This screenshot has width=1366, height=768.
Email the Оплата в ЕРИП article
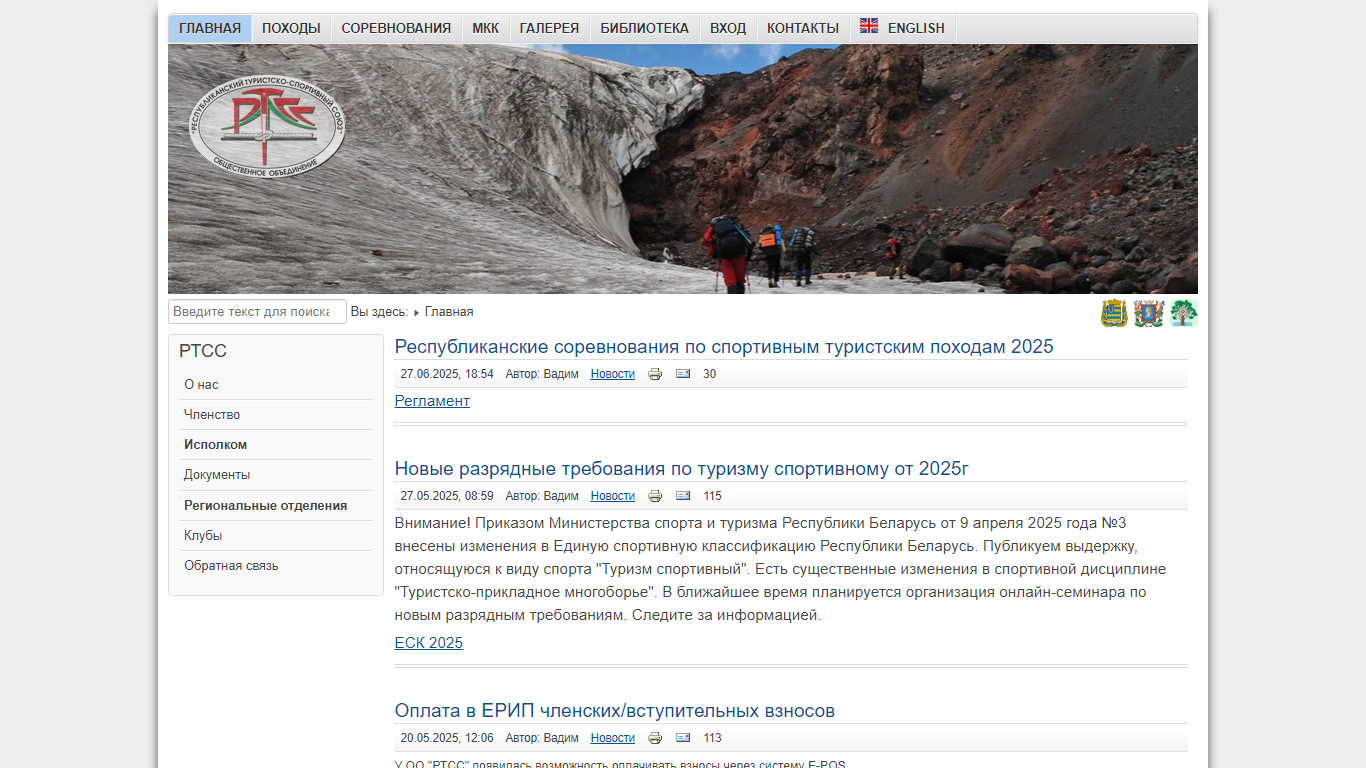683,738
